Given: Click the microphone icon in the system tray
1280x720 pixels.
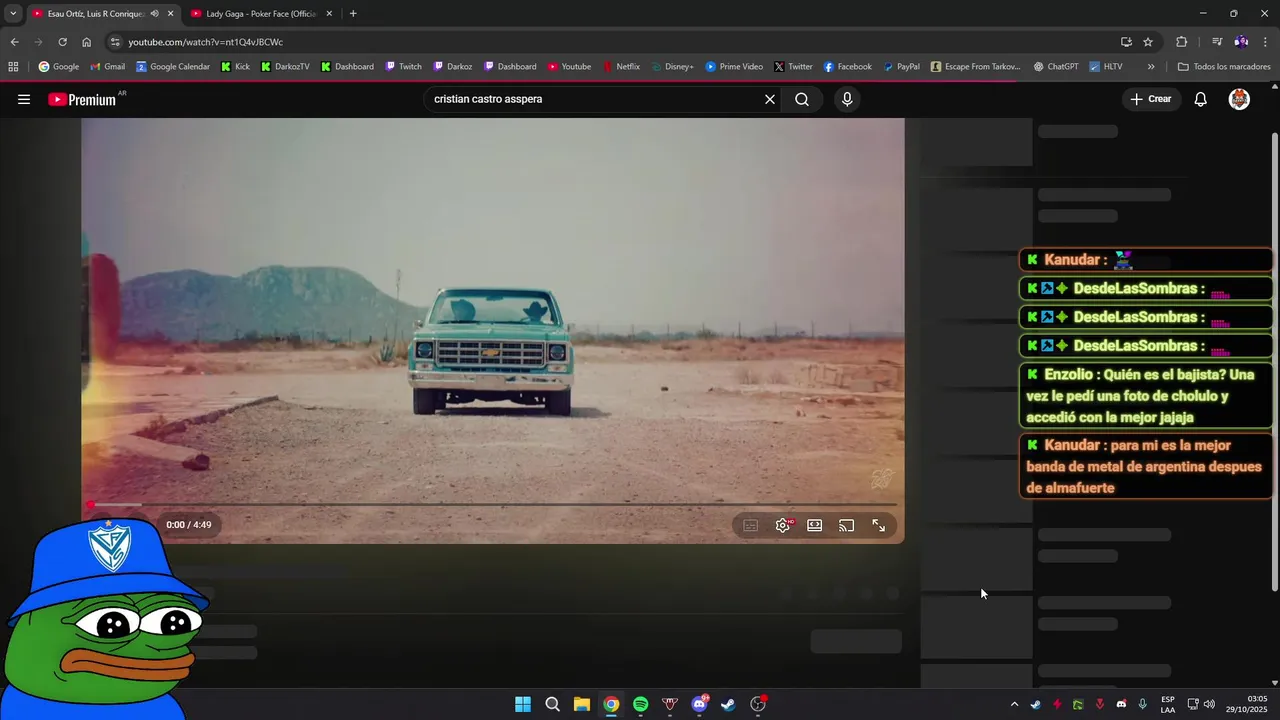Looking at the screenshot, I should point(1142,704).
